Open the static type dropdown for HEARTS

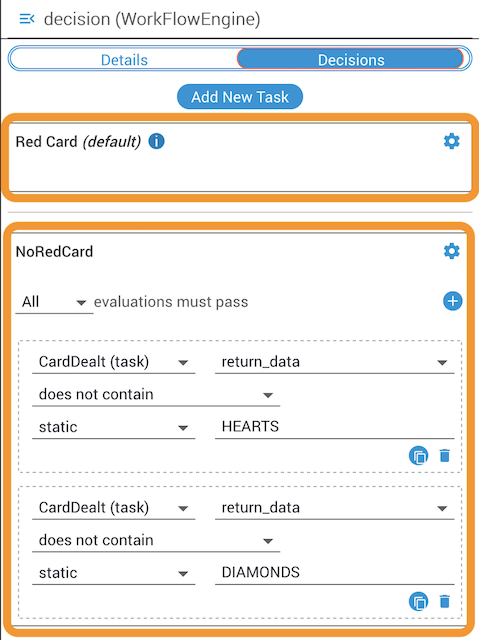coord(113,427)
